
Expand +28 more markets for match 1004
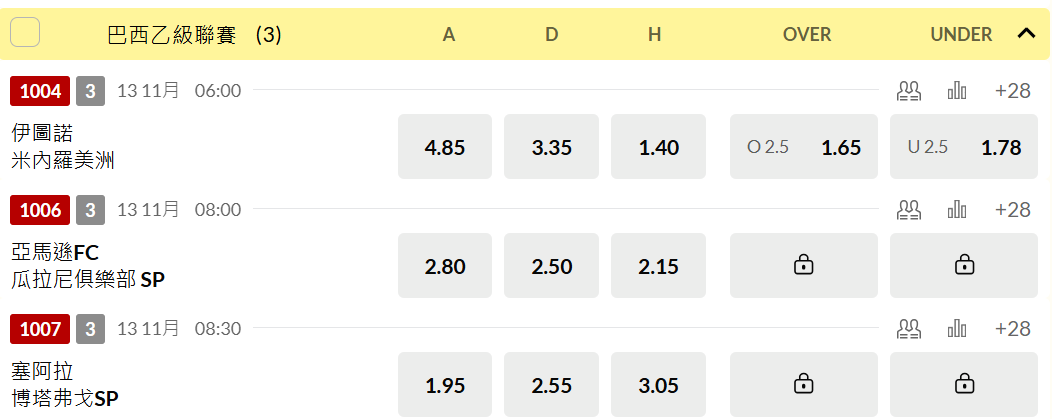(1012, 91)
